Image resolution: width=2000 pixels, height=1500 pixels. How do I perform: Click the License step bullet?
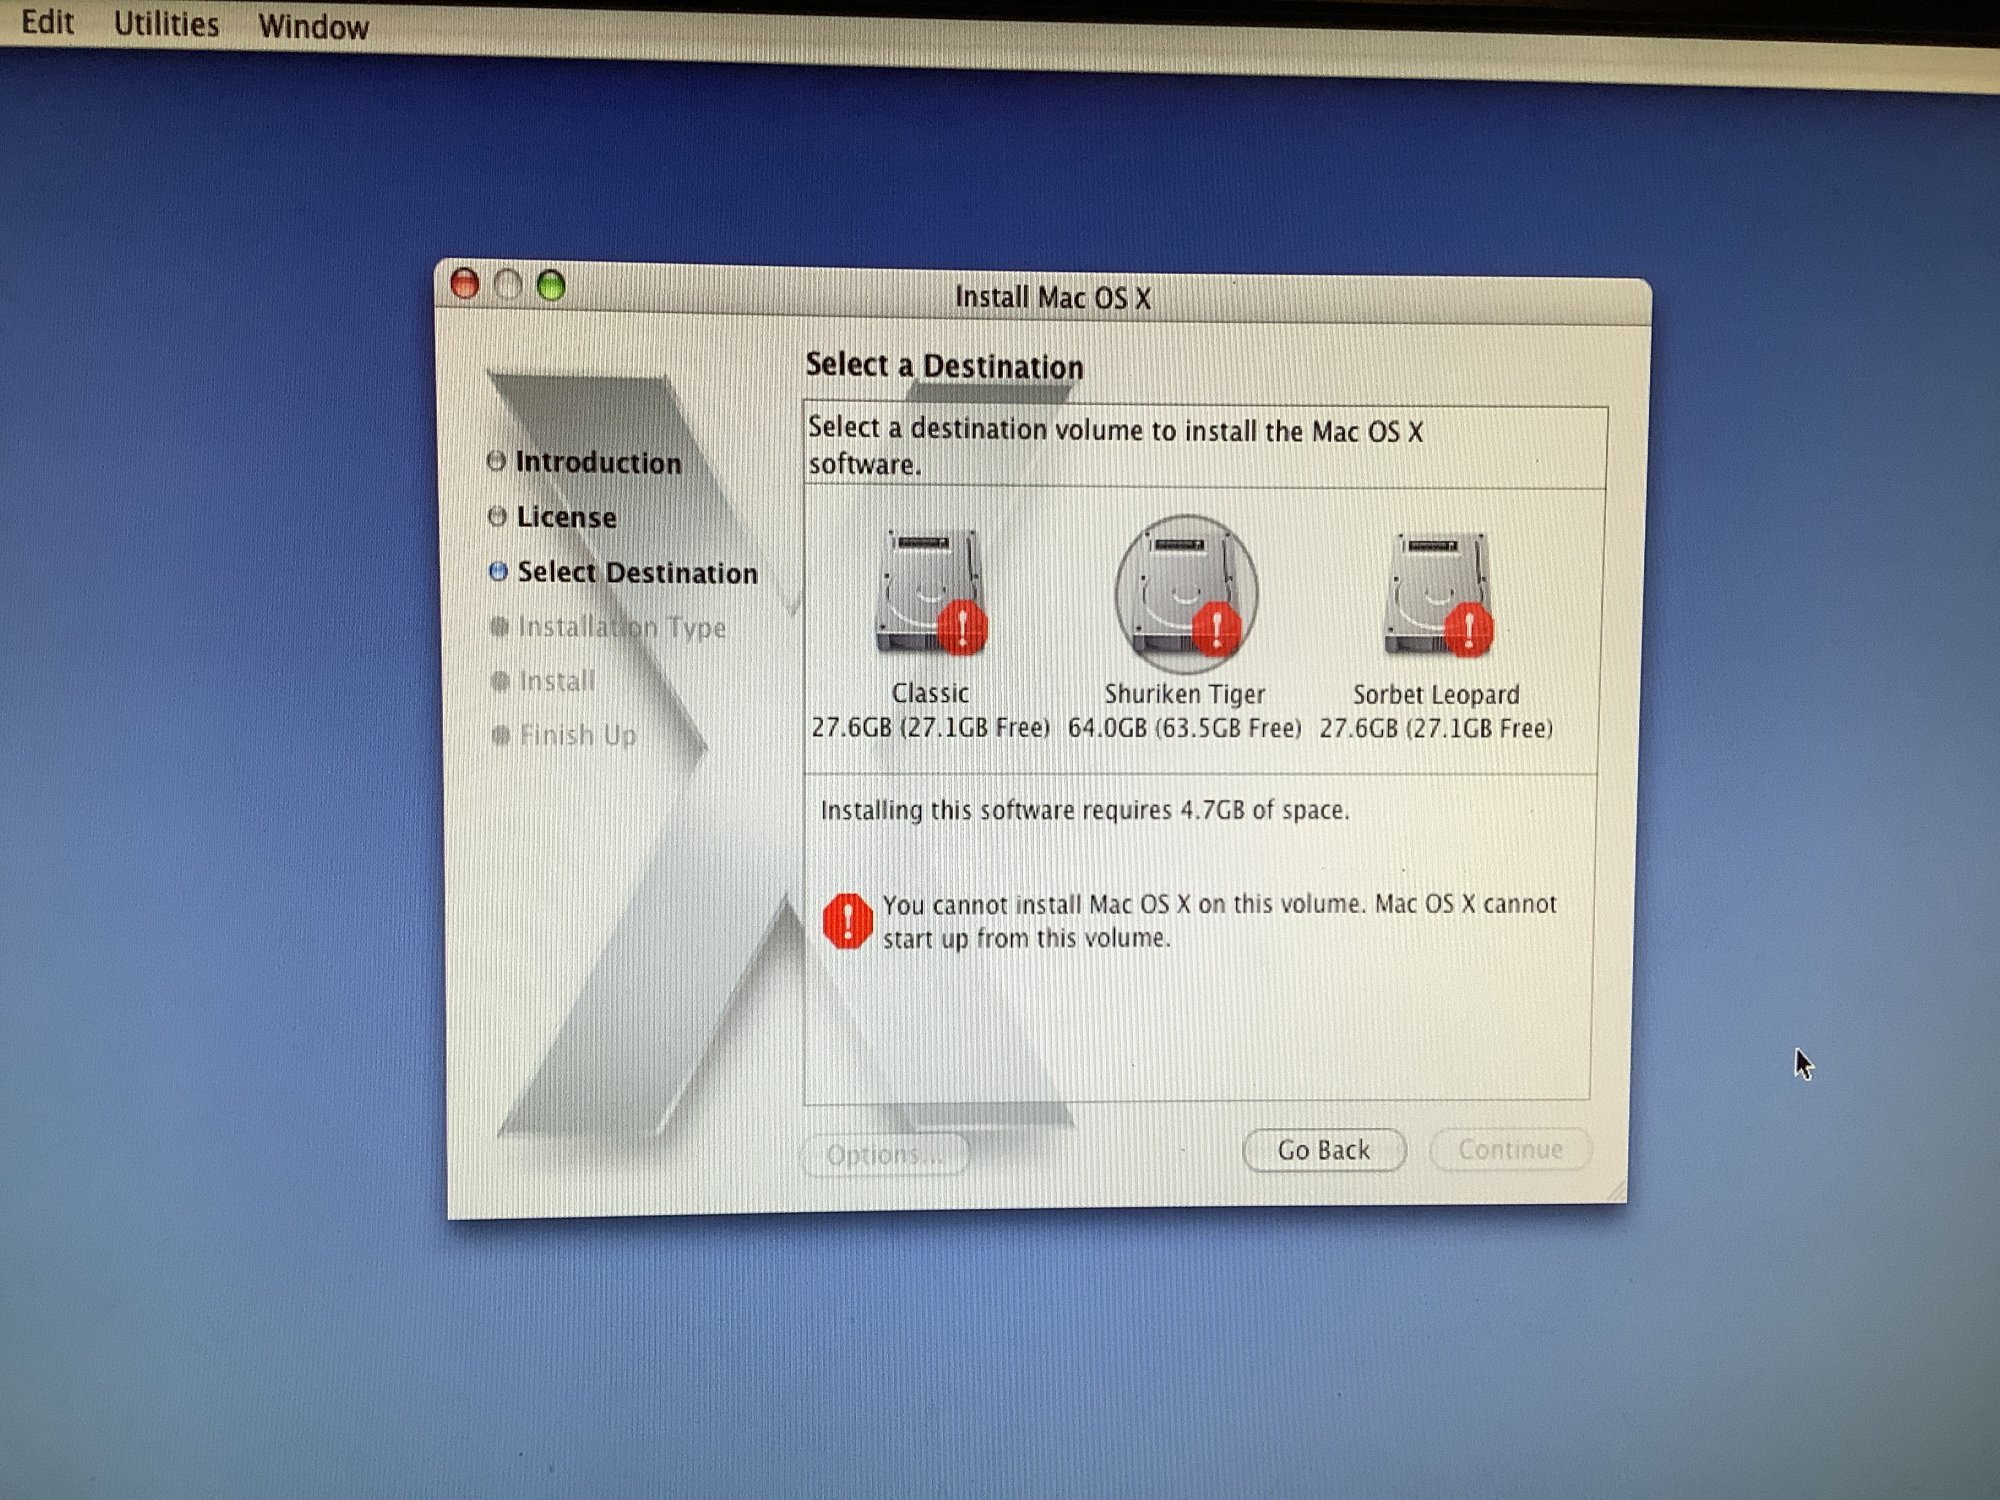click(497, 516)
